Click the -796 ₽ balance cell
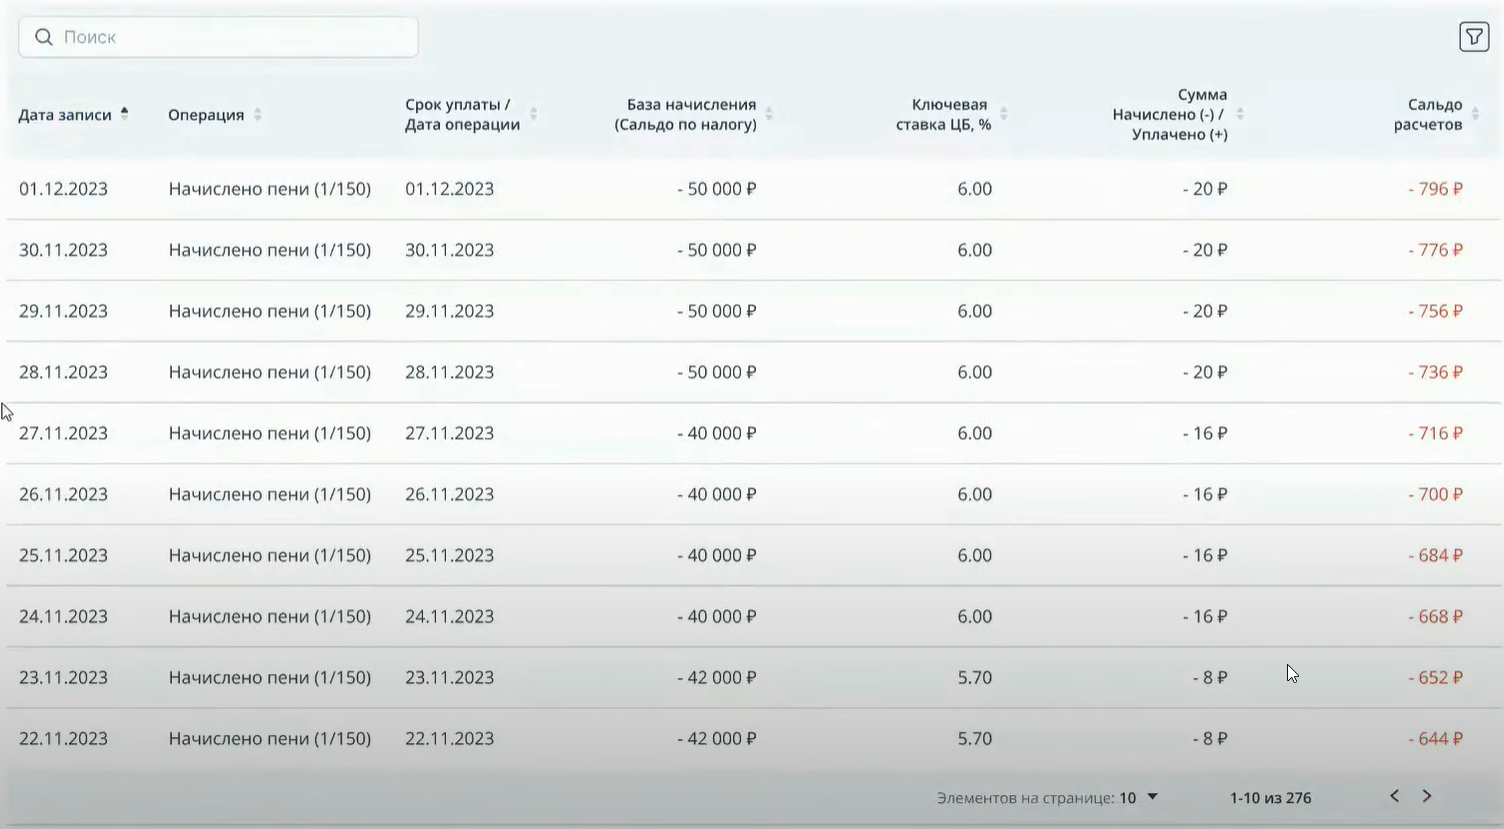Viewport: 1504px width, 829px height. (1435, 189)
